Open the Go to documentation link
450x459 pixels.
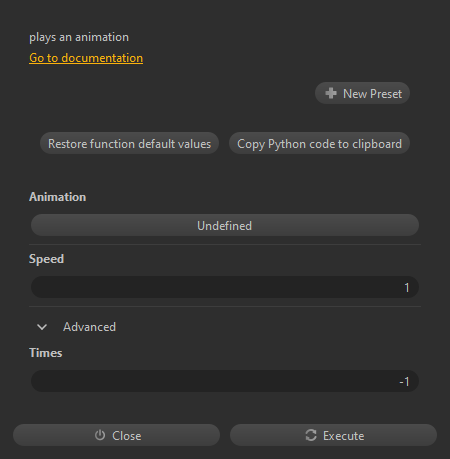click(x=86, y=58)
